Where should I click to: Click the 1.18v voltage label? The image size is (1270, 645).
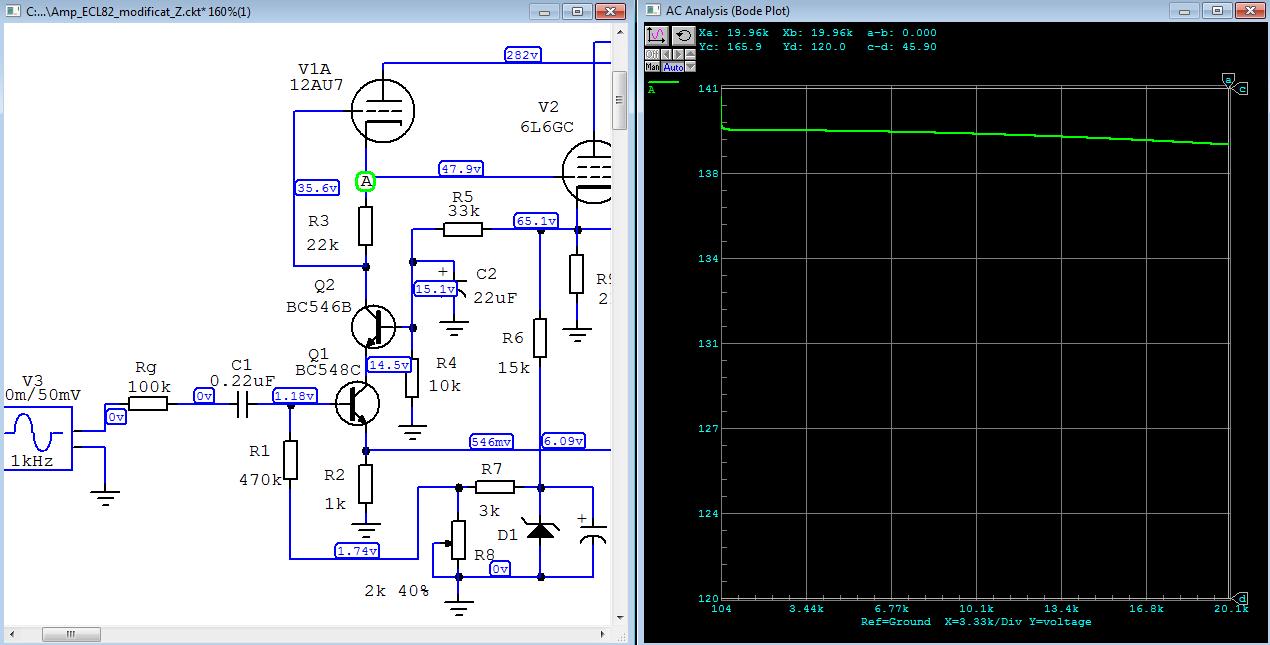[x=294, y=396]
